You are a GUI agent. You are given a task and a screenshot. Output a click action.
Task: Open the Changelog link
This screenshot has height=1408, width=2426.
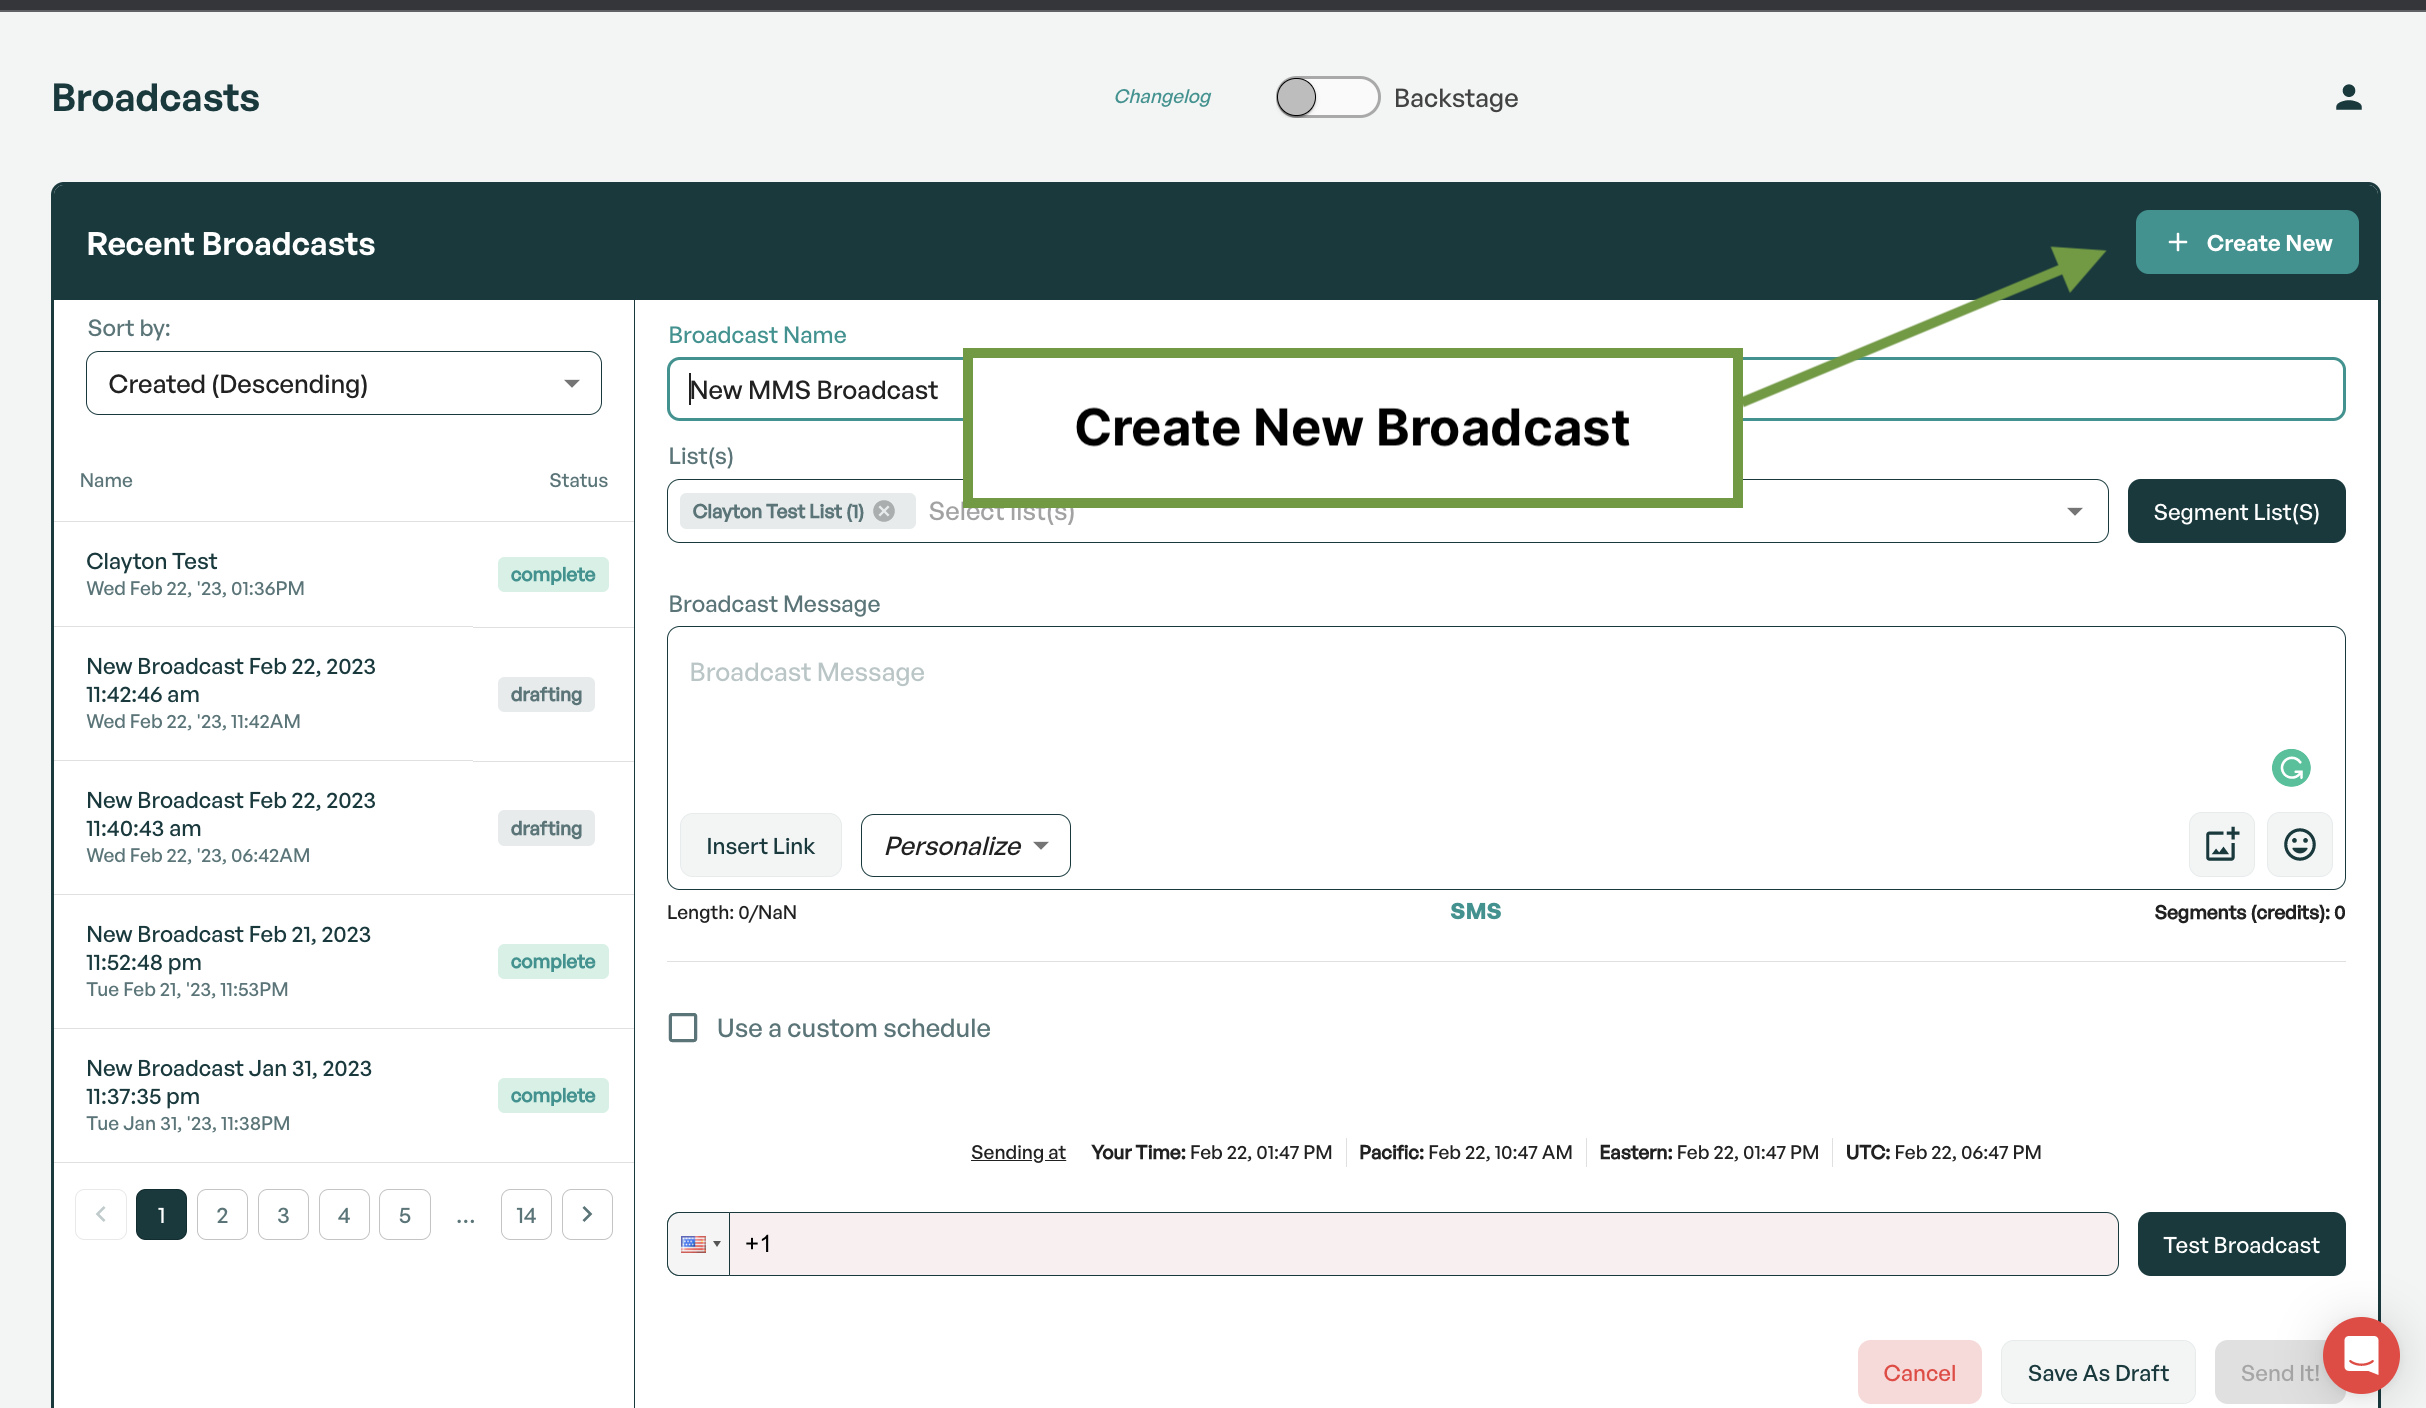[x=1162, y=97]
